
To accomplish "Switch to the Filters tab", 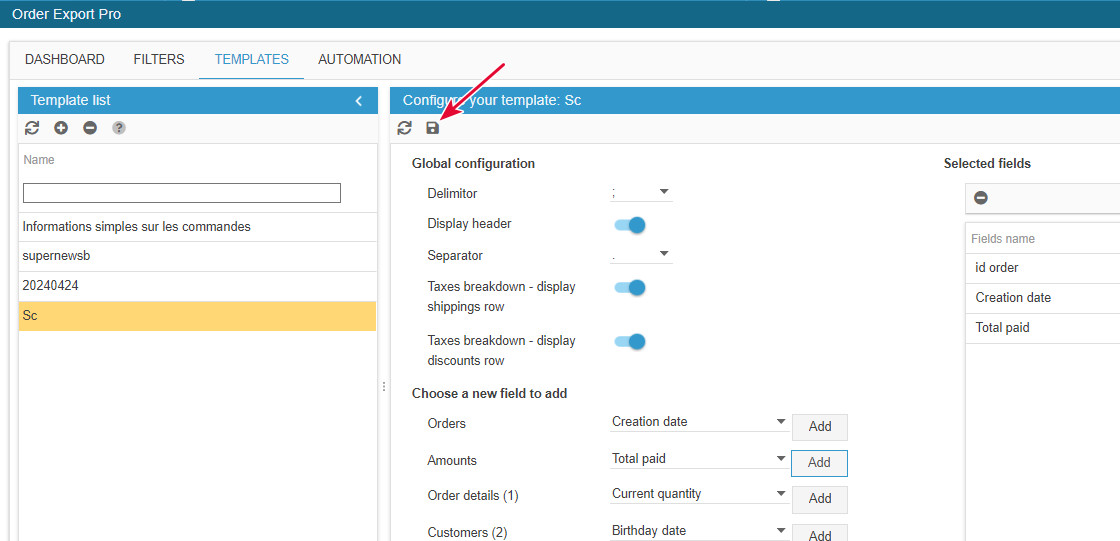I will [159, 59].
